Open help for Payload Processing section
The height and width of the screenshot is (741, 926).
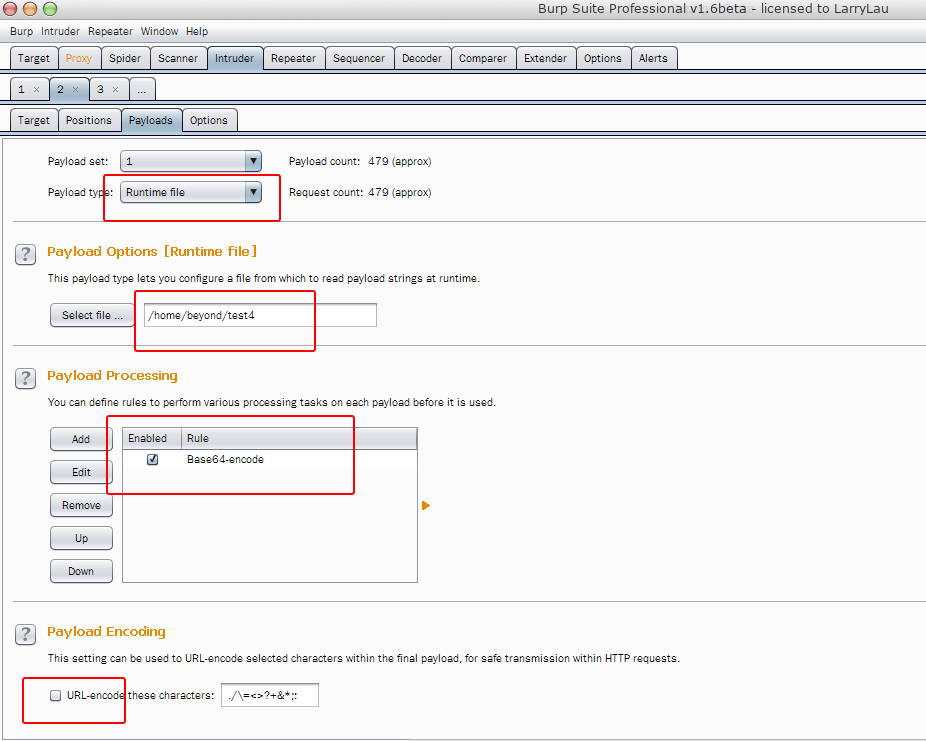pyautogui.click(x=25, y=378)
